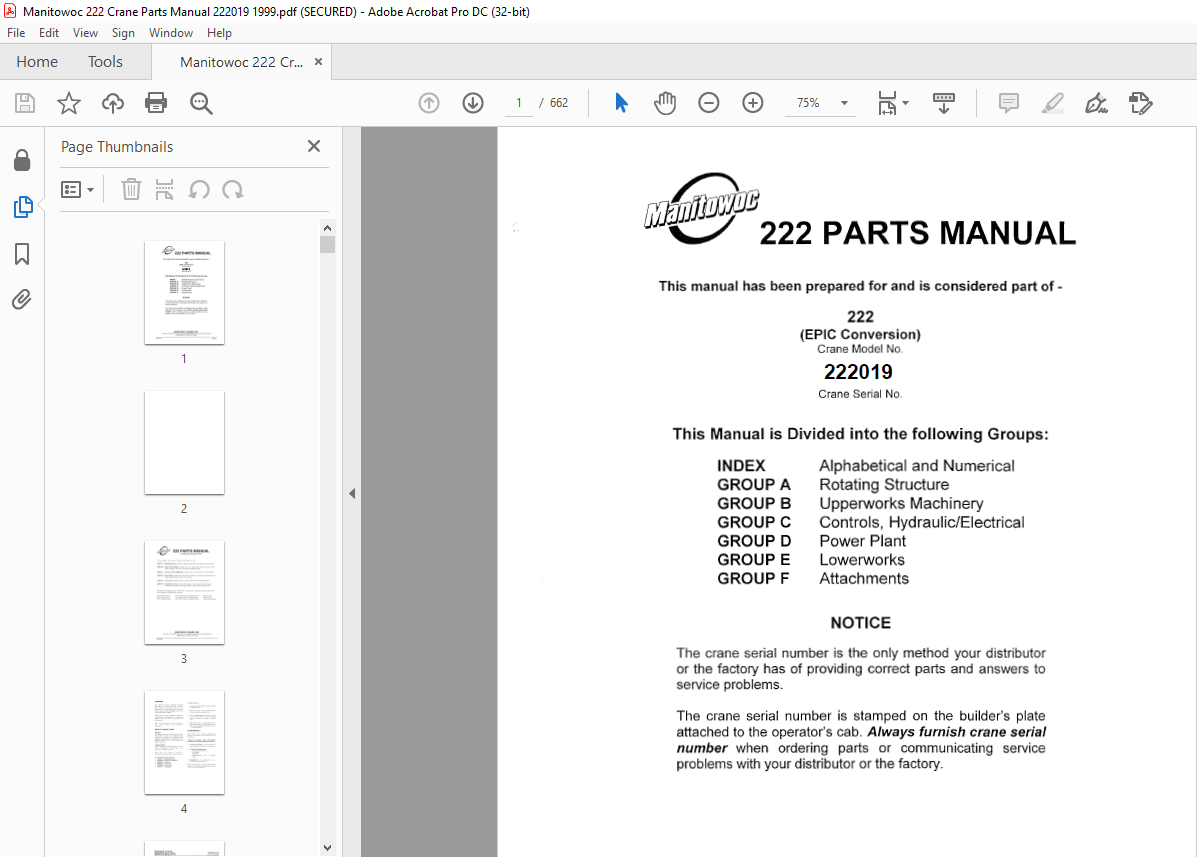Open the find text magnifier icon
Viewport: 1197px width, 857px height.
tap(201, 103)
